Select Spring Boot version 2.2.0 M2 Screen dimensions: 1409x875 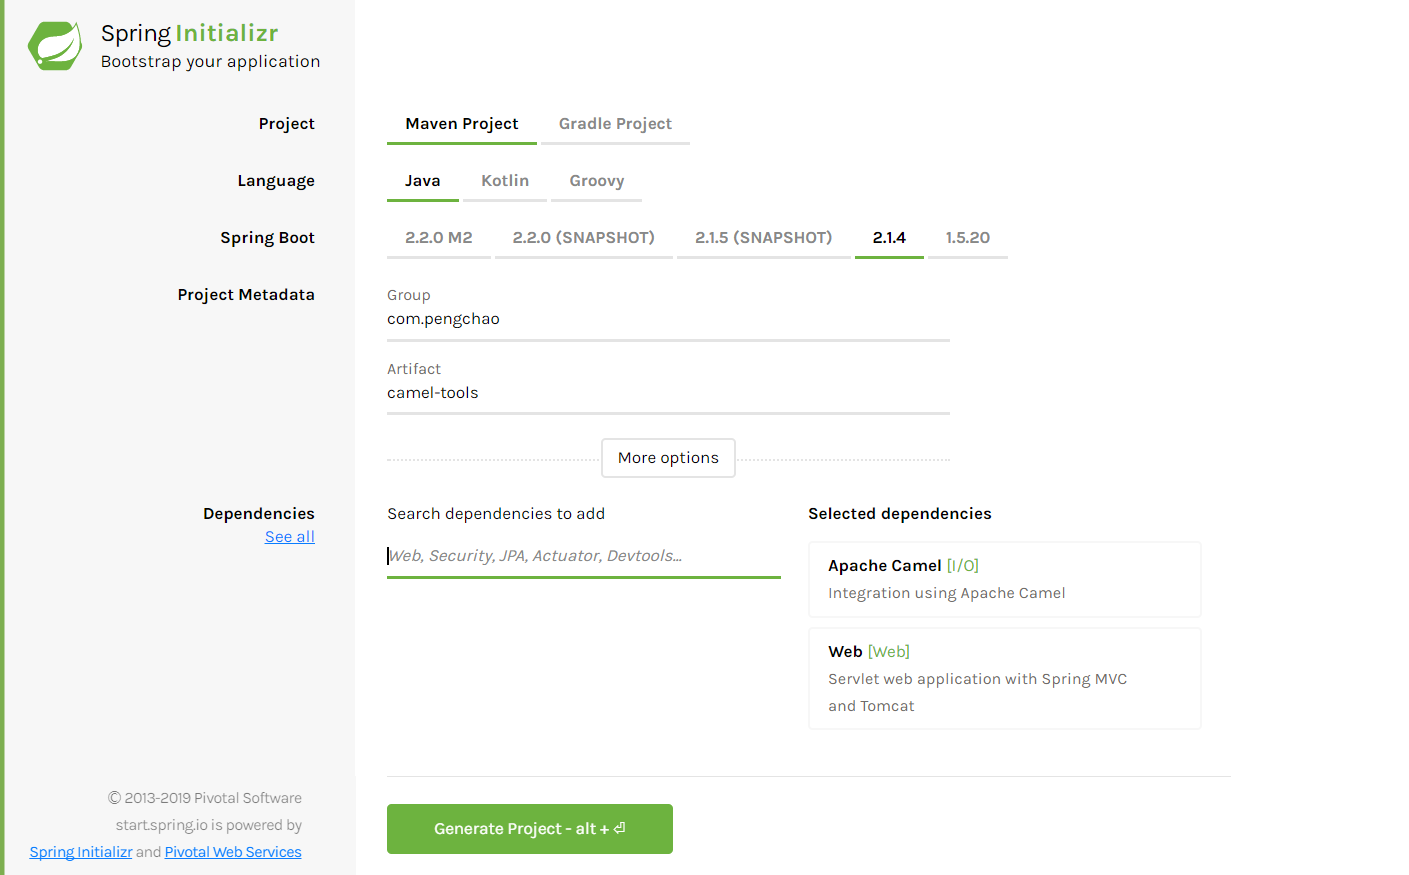click(x=438, y=237)
